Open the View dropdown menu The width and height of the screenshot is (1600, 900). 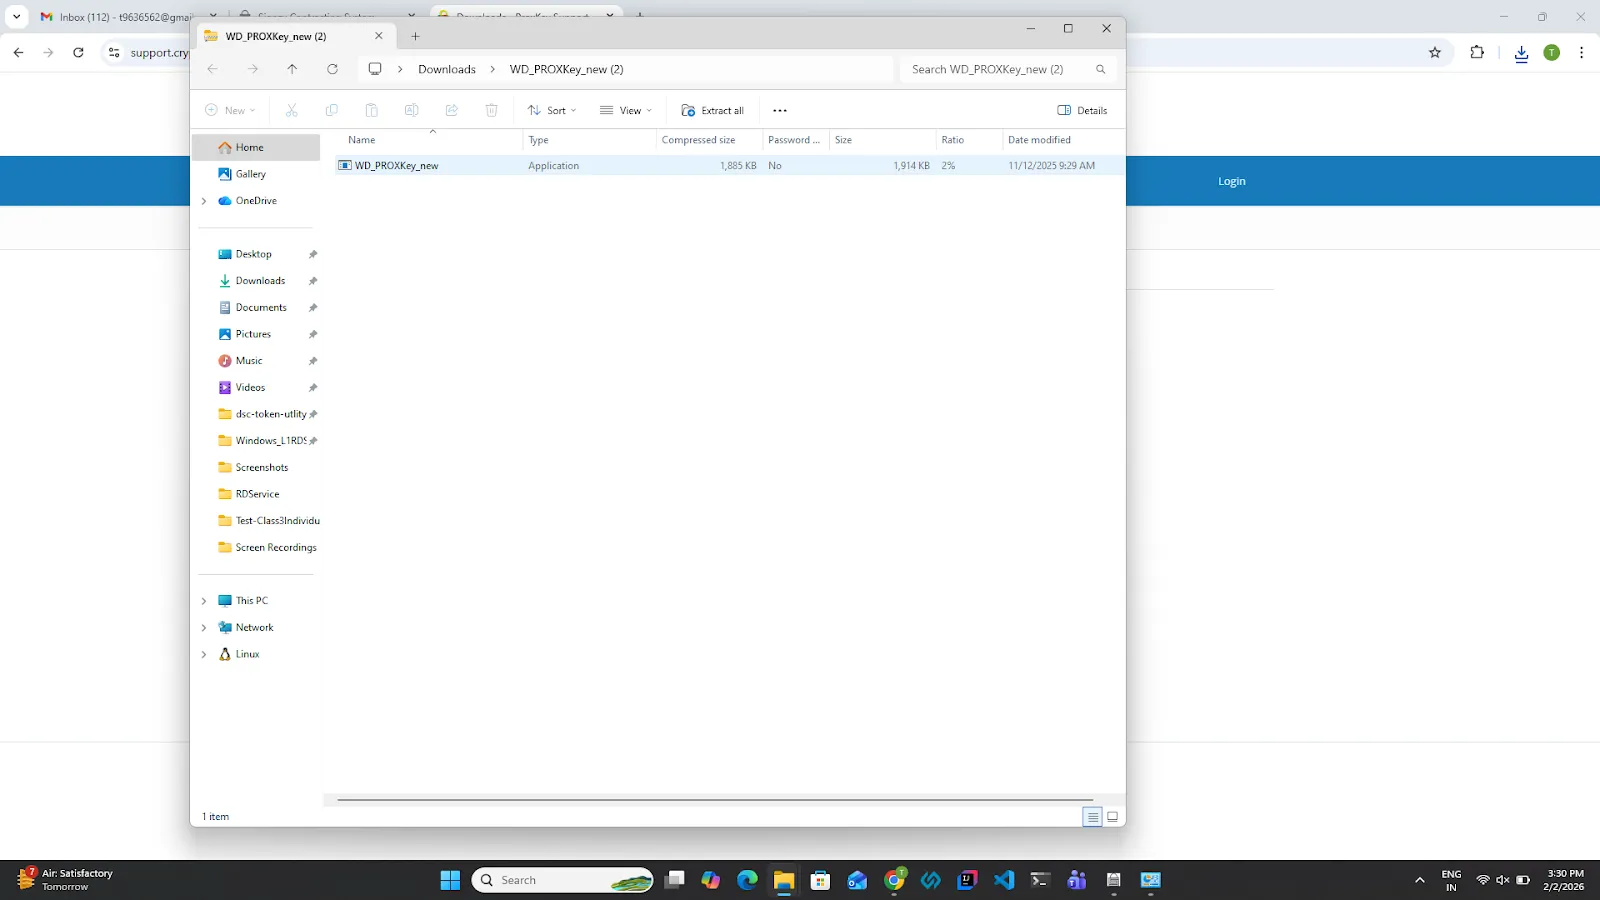(626, 110)
